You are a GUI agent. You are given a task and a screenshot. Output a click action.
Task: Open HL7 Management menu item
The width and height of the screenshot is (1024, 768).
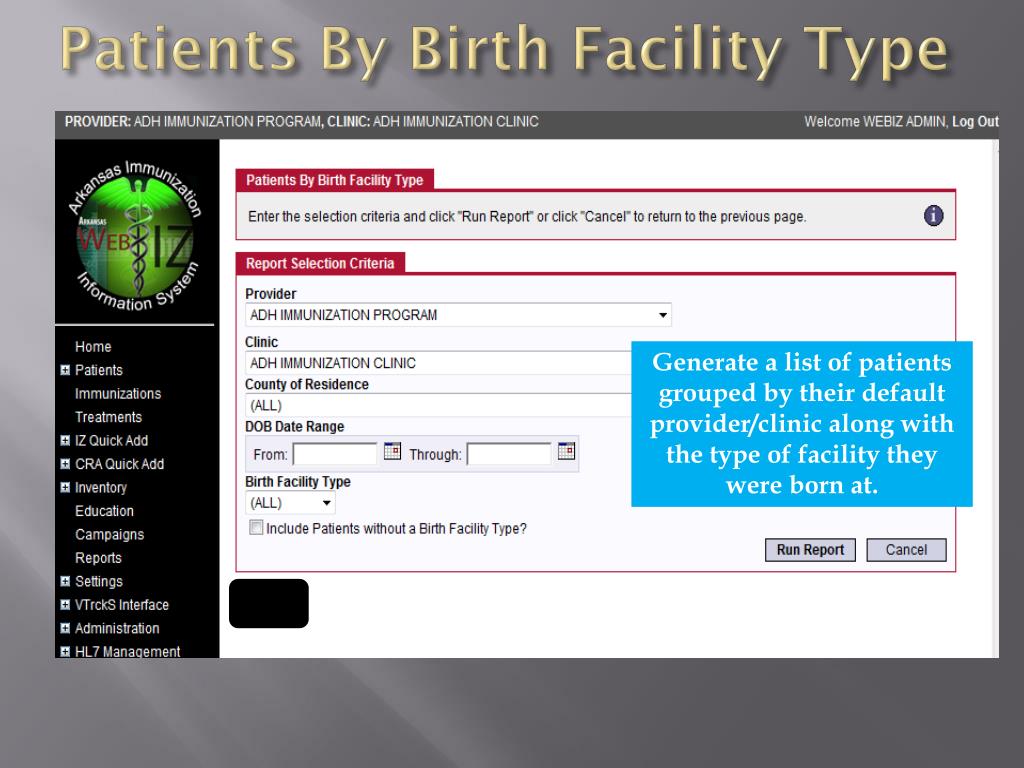click(x=127, y=651)
